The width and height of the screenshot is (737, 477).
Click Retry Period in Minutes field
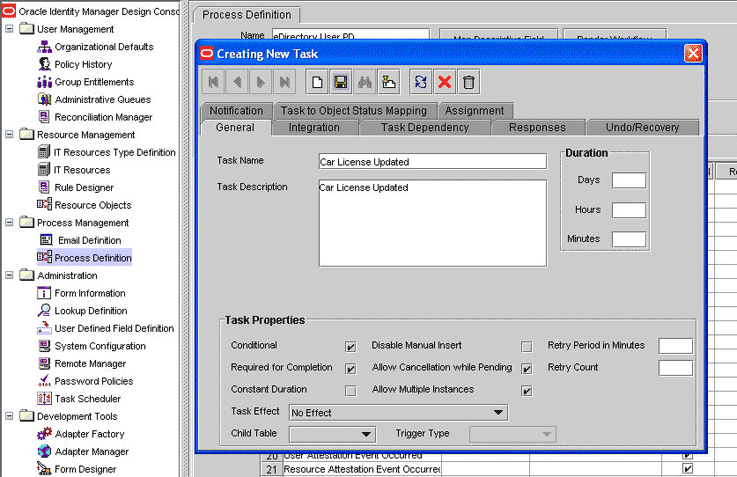click(675, 346)
